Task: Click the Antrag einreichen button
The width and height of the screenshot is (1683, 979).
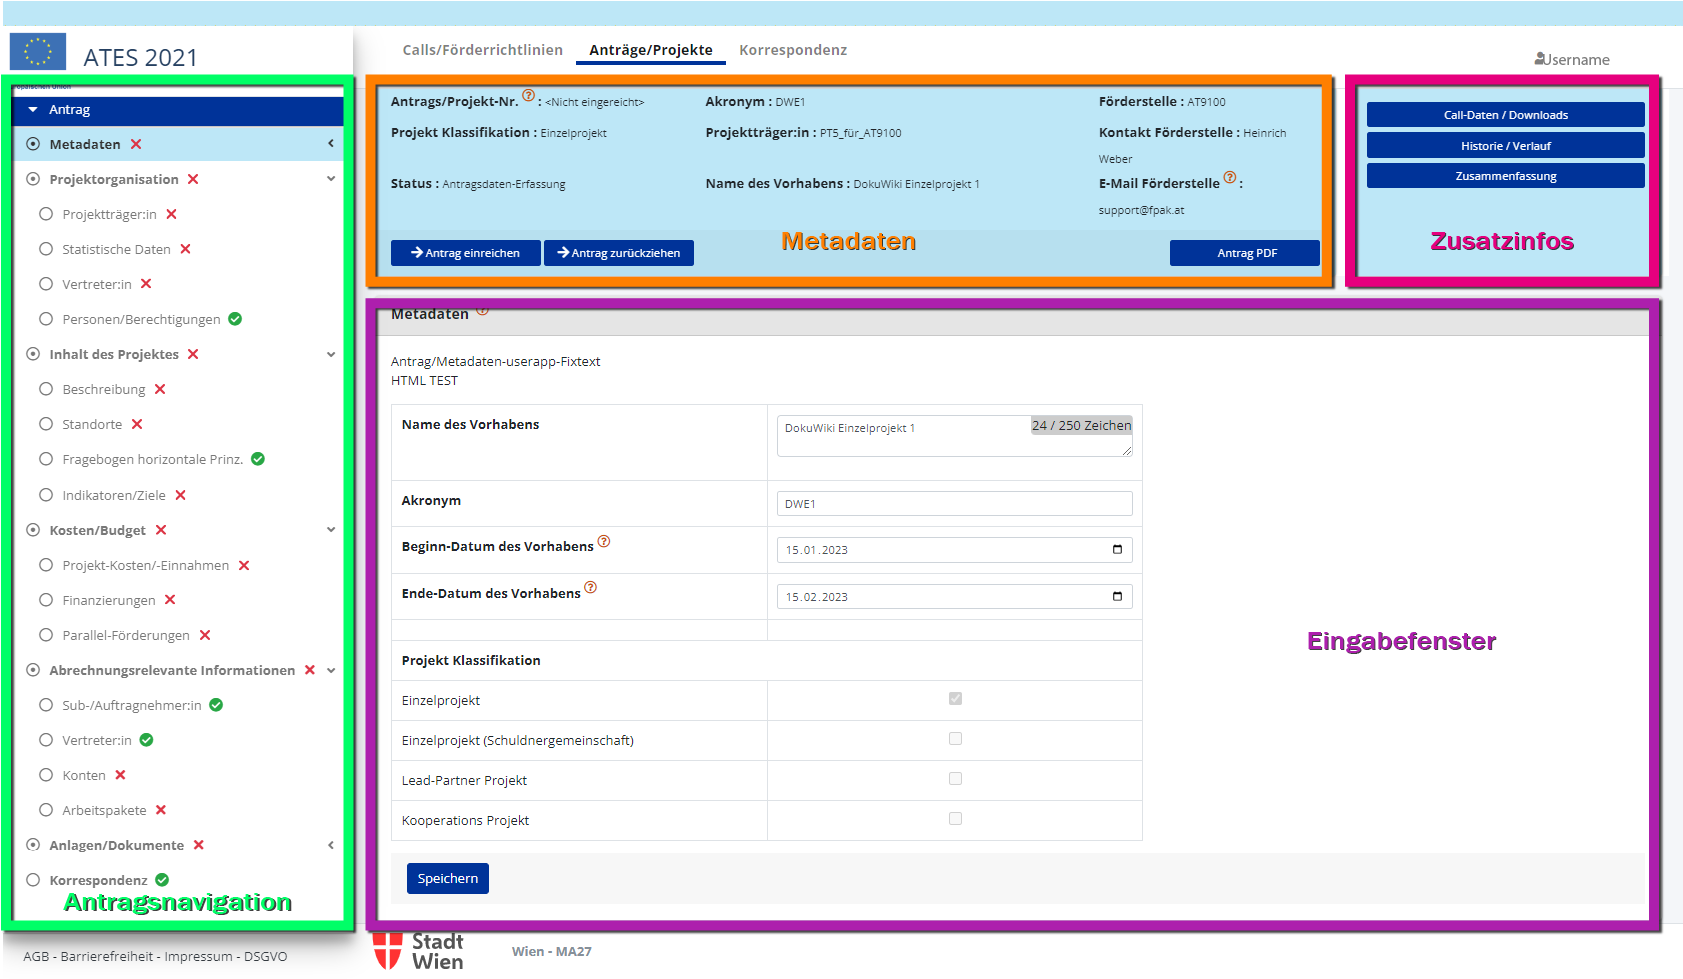Action: 465,253
